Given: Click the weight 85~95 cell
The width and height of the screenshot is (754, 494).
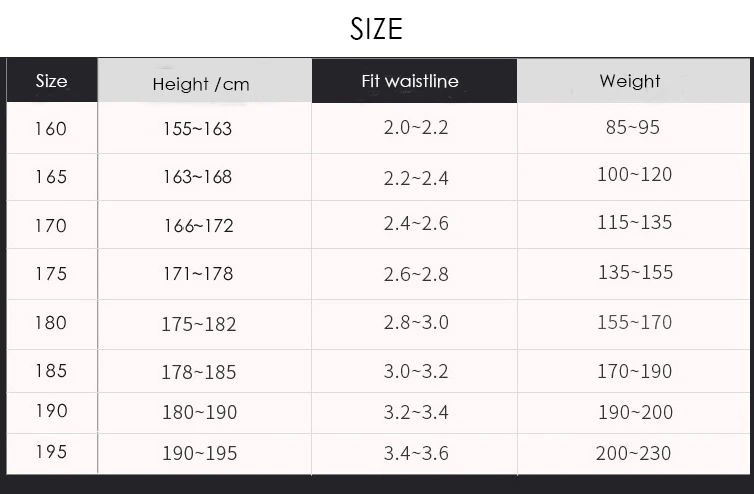Looking at the screenshot, I should 632,128.
